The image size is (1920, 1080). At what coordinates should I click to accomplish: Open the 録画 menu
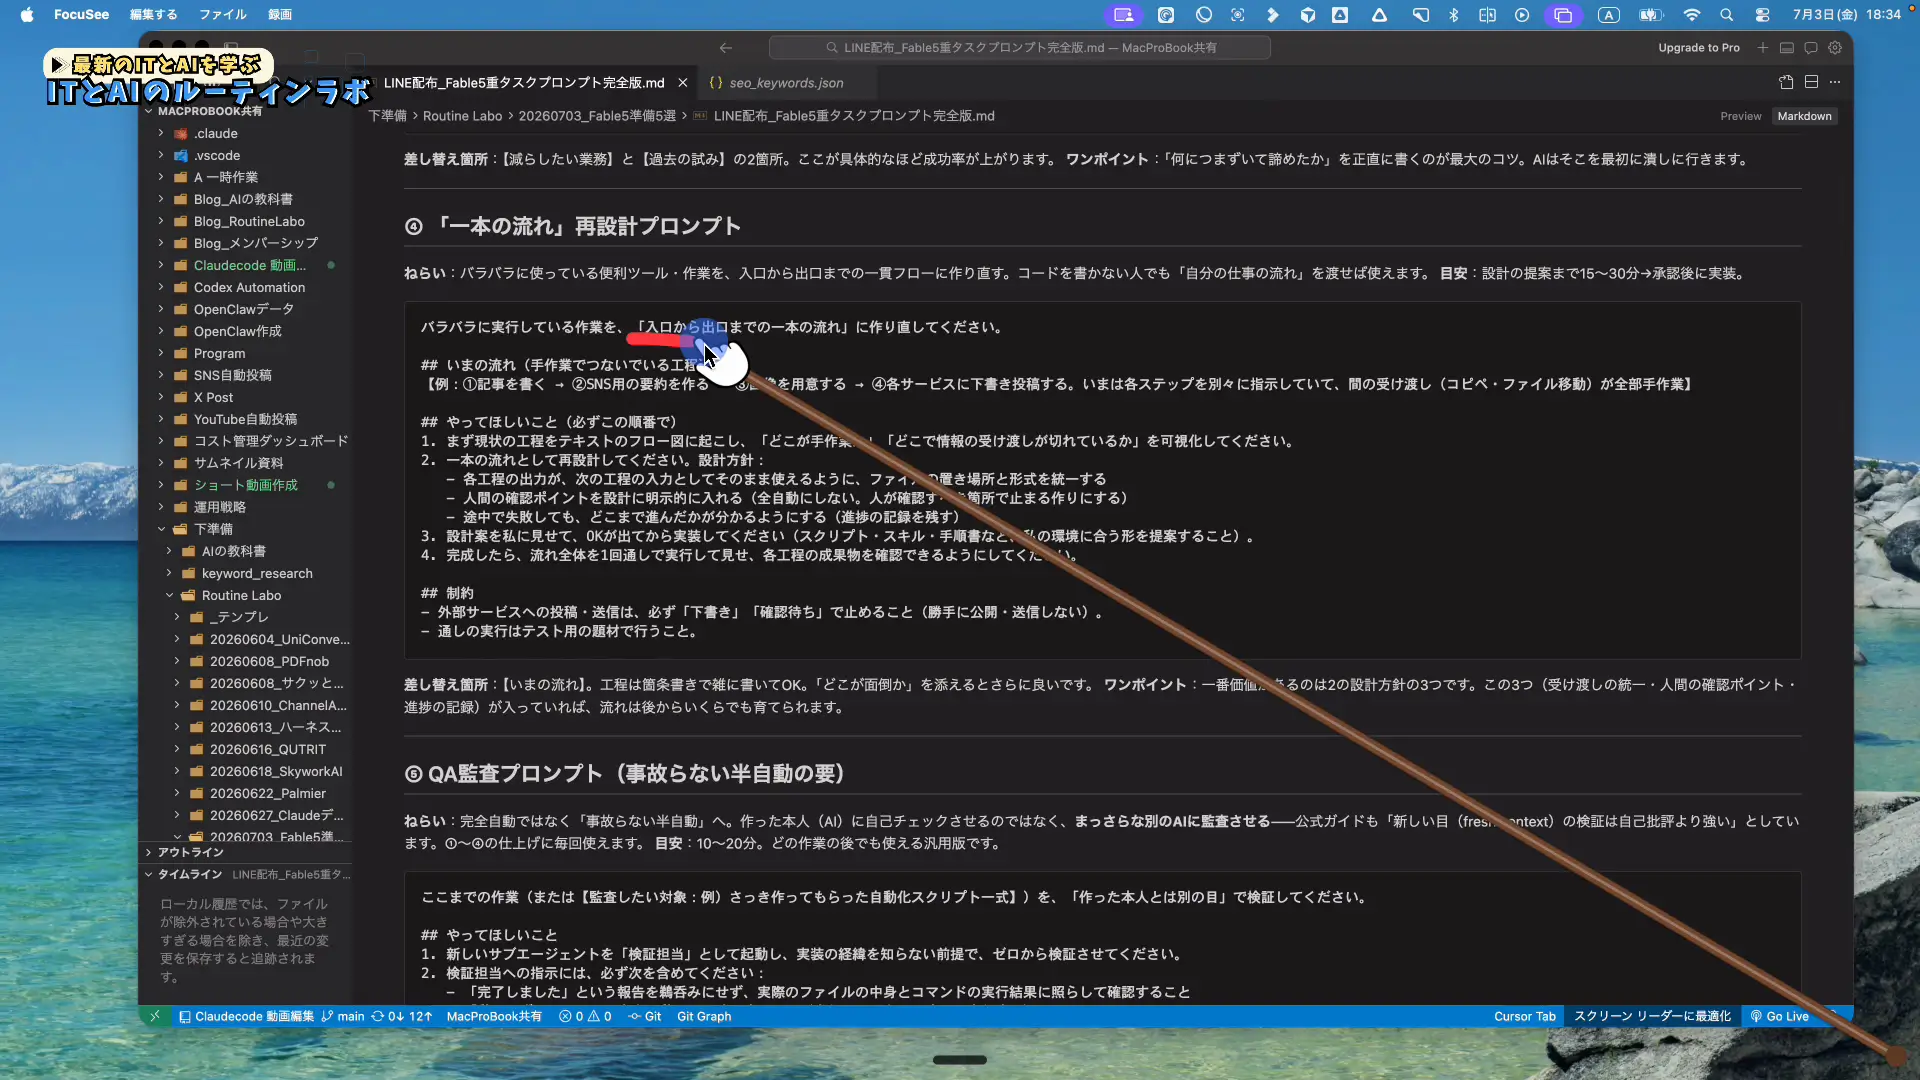pyautogui.click(x=280, y=14)
